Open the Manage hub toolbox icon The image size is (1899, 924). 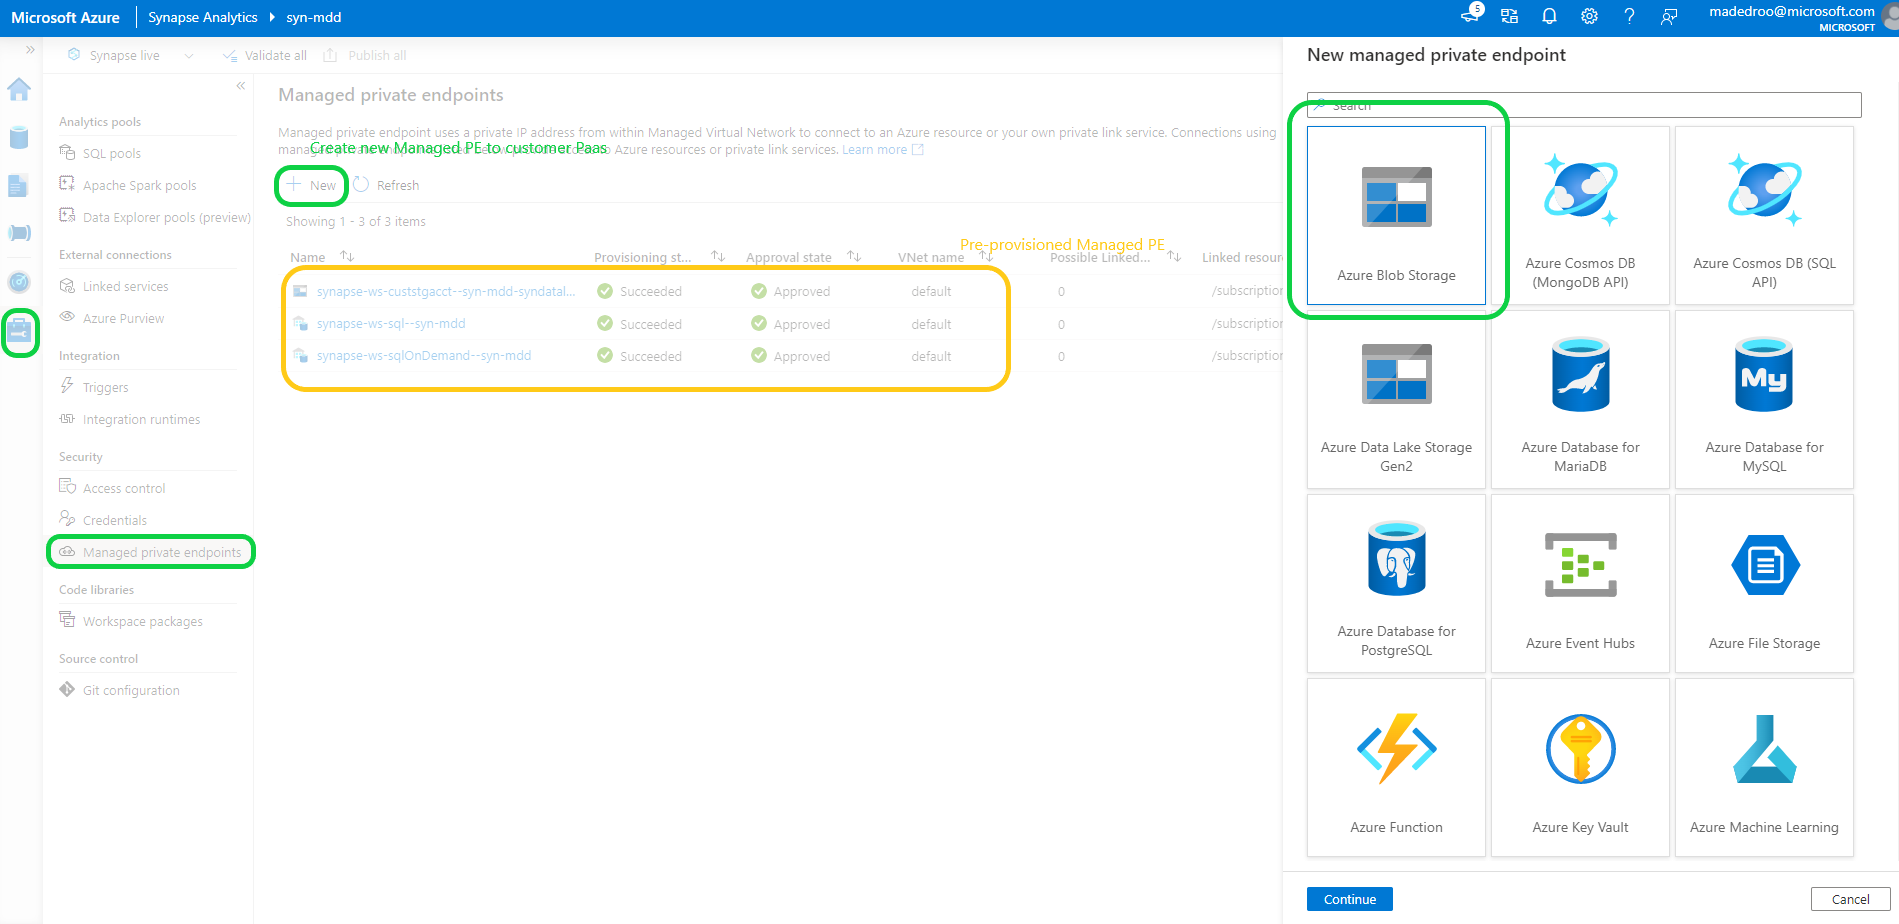click(19, 331)
